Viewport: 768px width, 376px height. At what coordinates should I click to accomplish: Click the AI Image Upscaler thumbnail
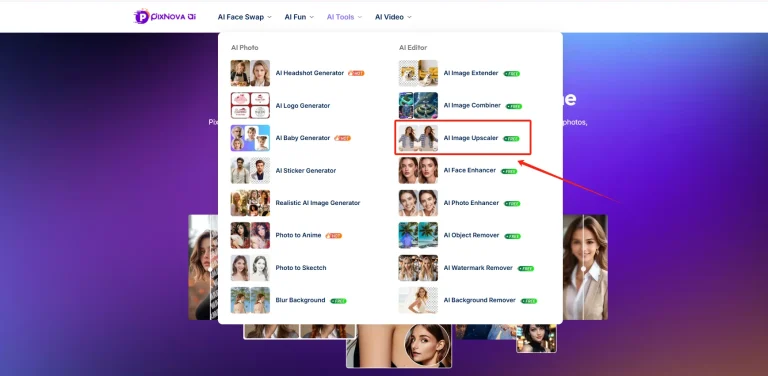[418, 138]
